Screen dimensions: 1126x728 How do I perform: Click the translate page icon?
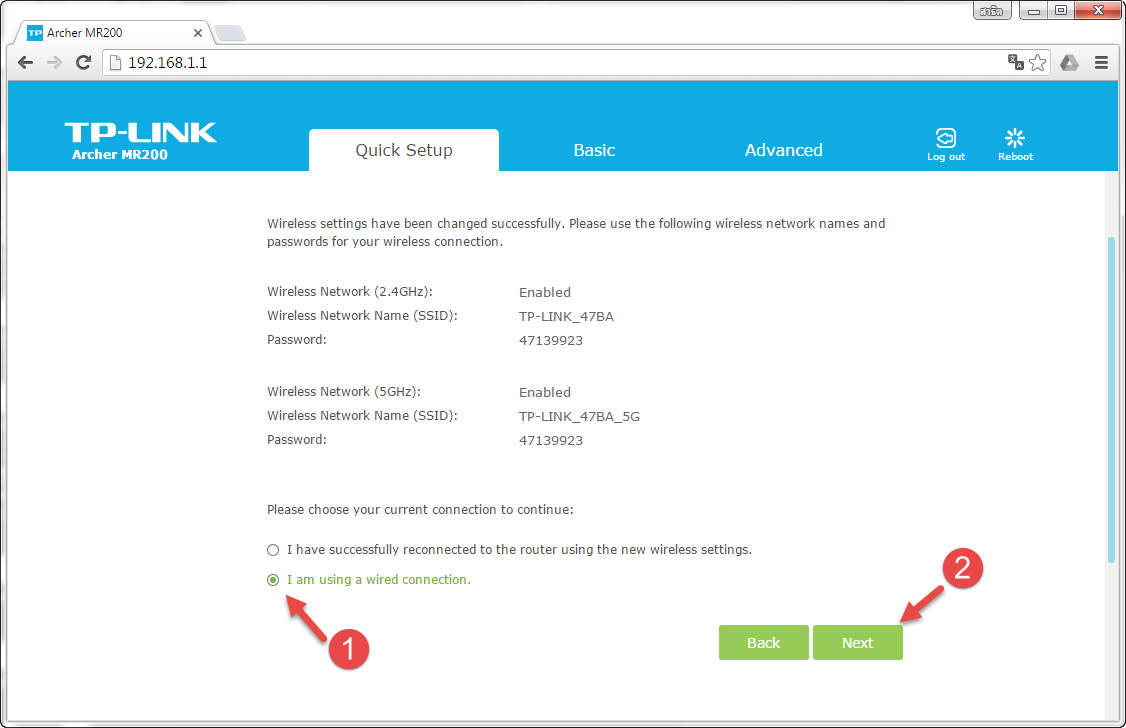[x=1015, y=62]
